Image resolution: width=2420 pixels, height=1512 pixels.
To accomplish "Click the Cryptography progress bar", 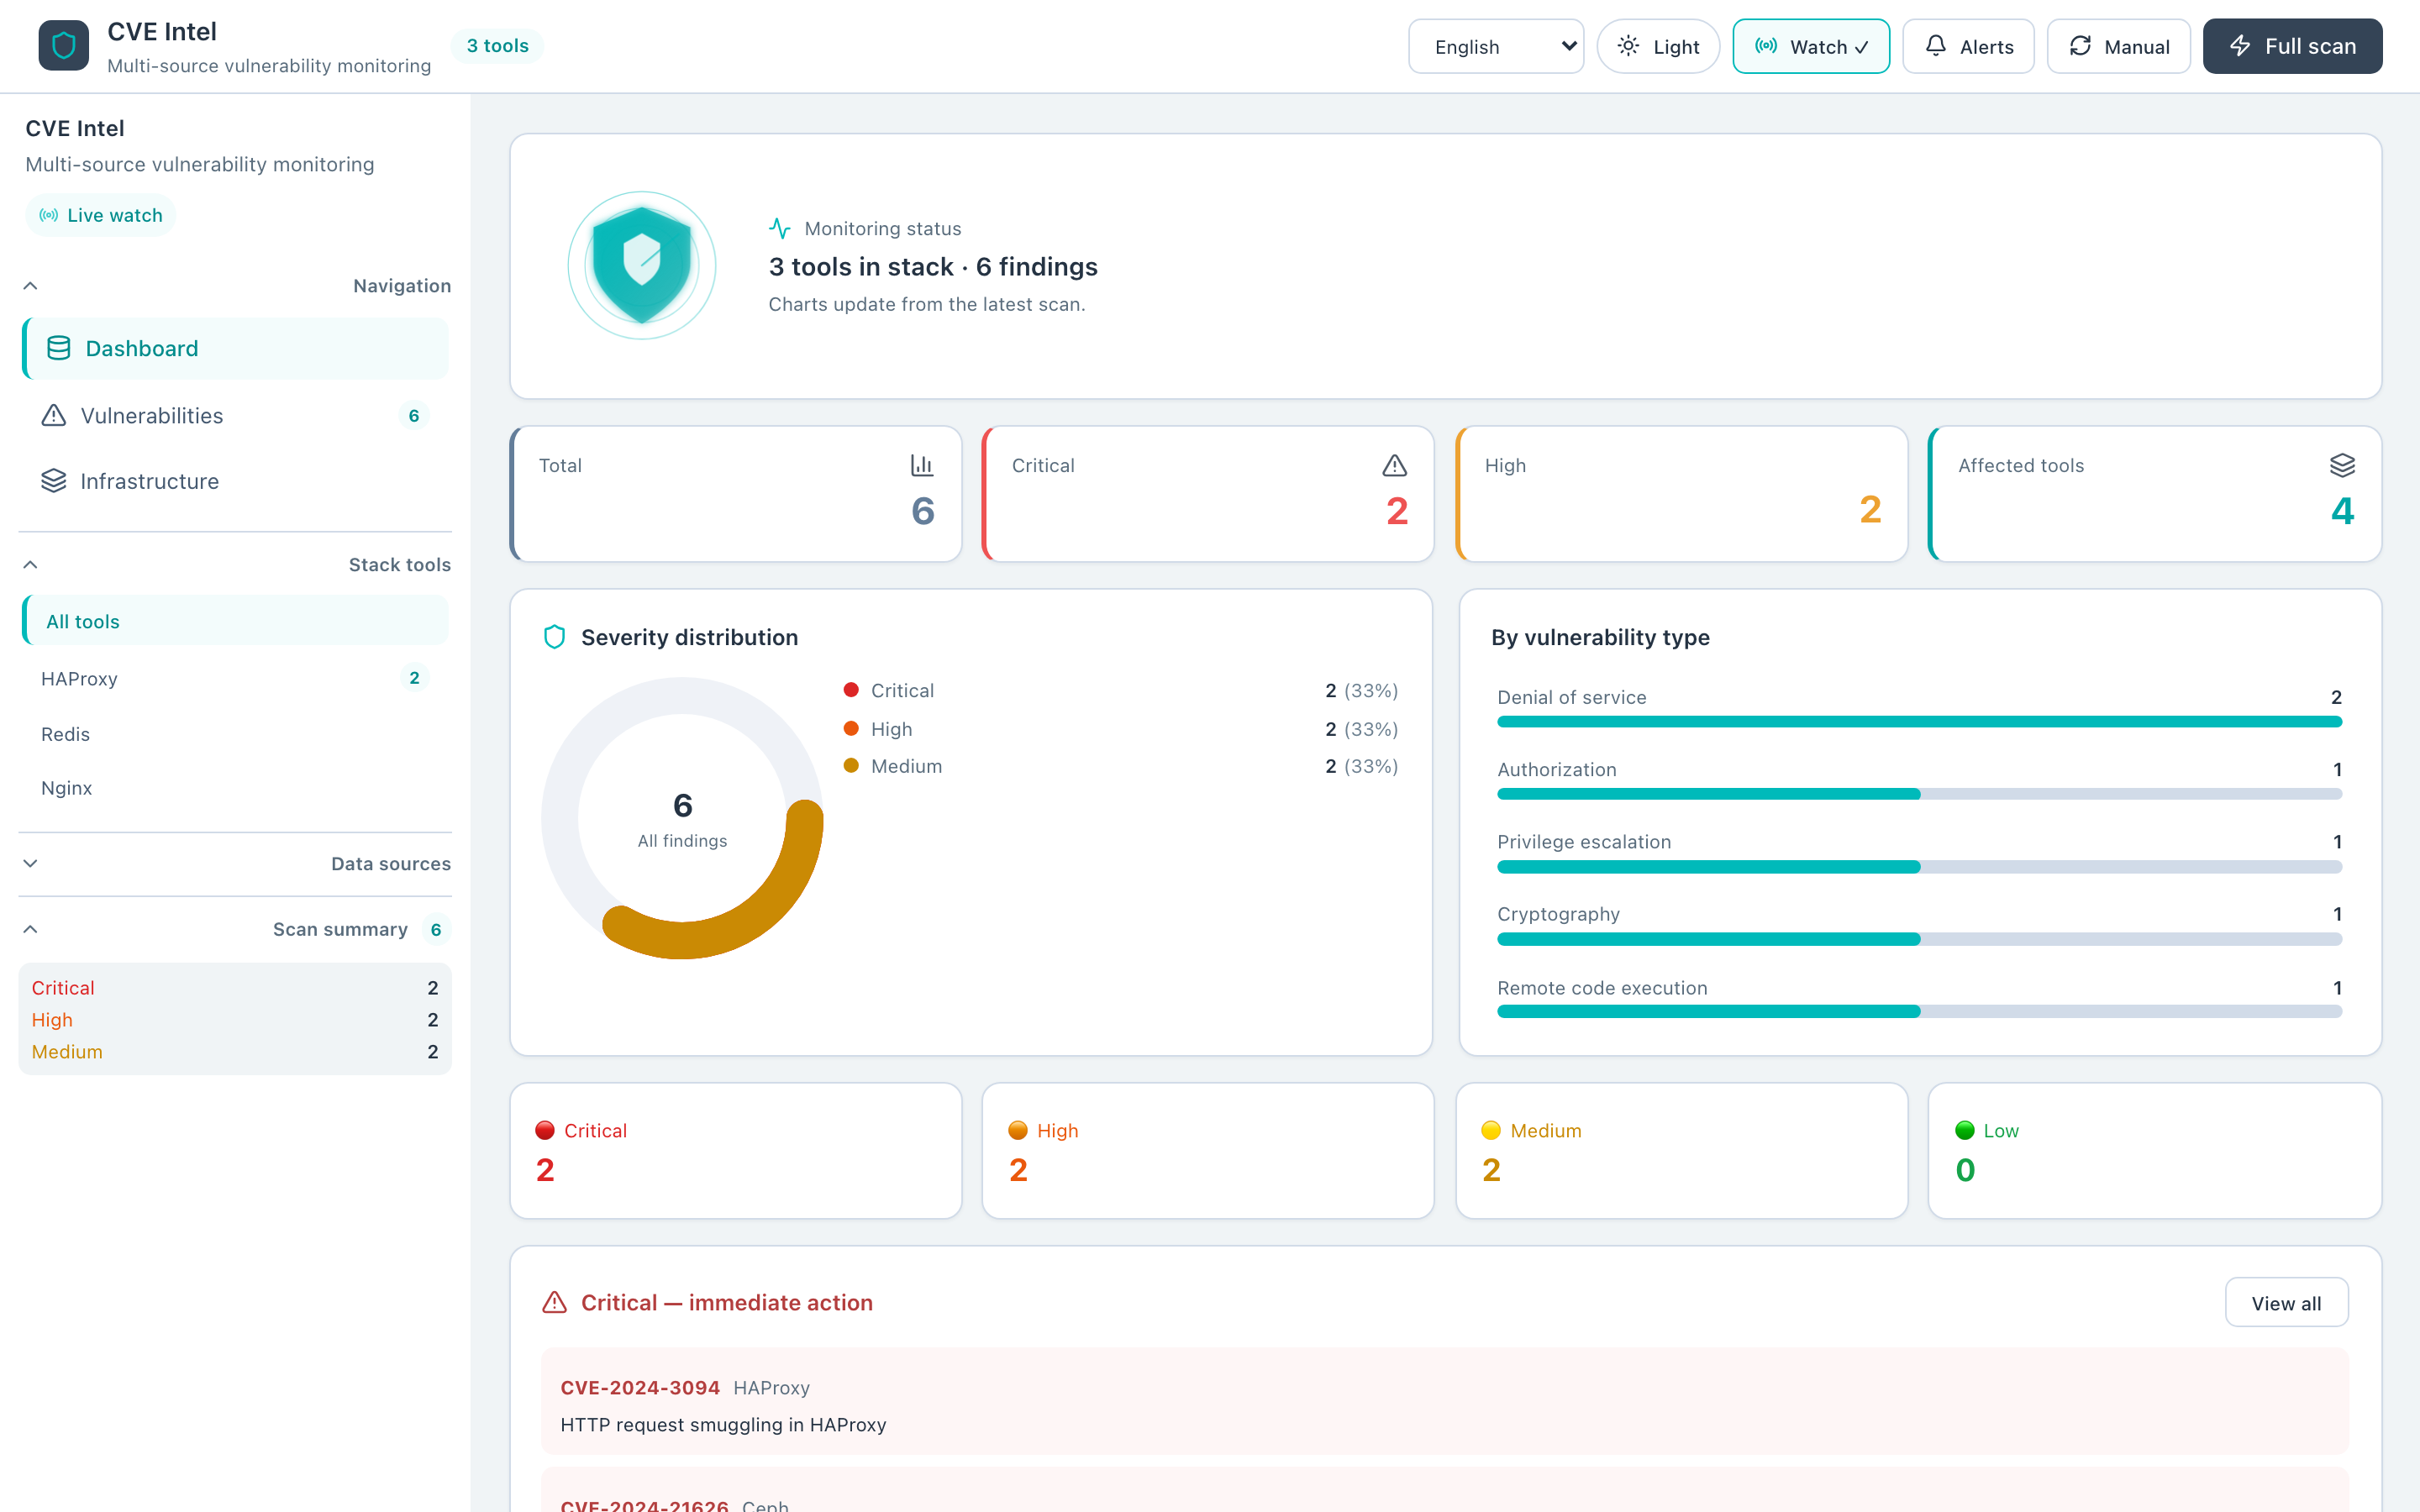I will 1919,939.
